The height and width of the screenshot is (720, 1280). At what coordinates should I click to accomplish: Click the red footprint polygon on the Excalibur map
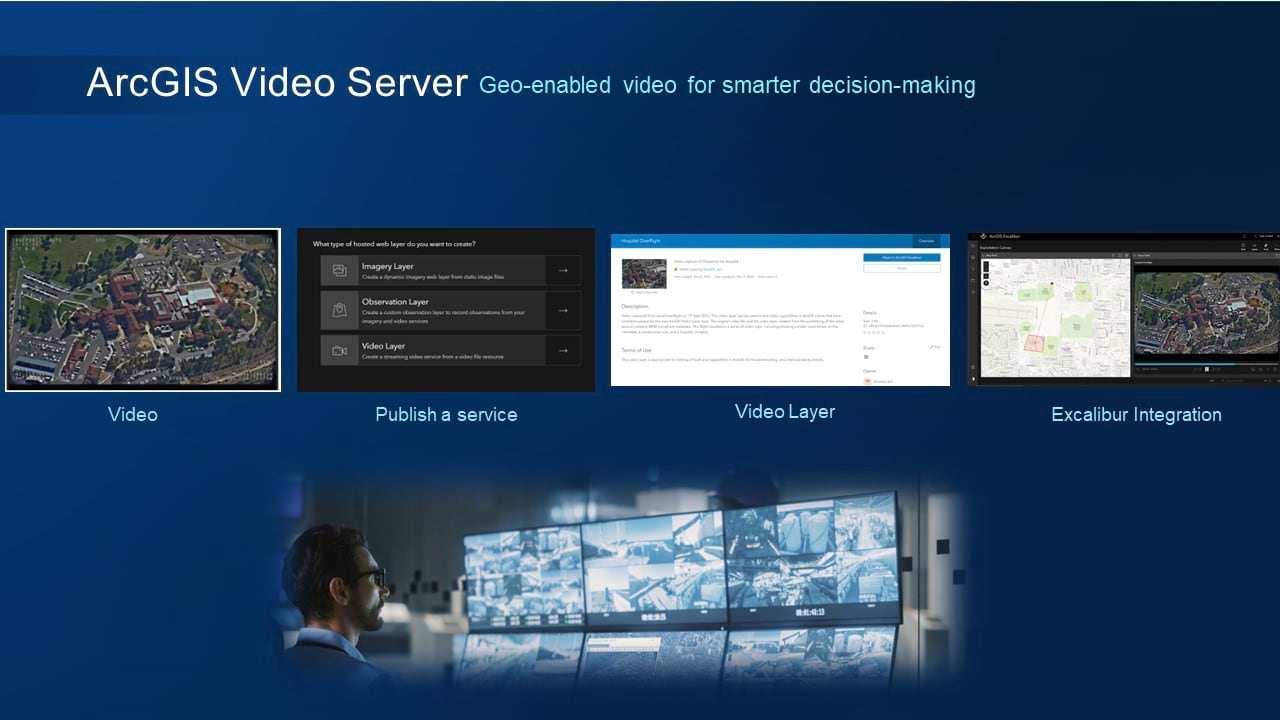(x=1034, y=342)
